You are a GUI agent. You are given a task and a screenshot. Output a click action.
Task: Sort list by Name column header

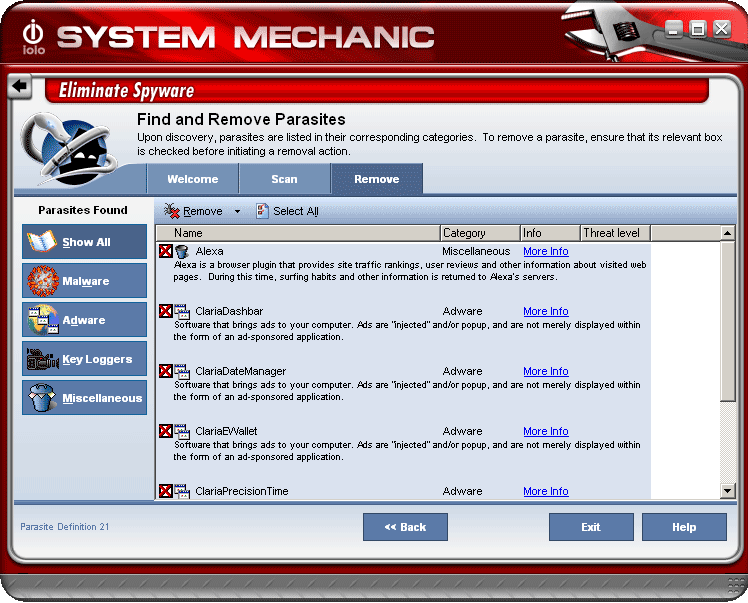click(298, 233)
